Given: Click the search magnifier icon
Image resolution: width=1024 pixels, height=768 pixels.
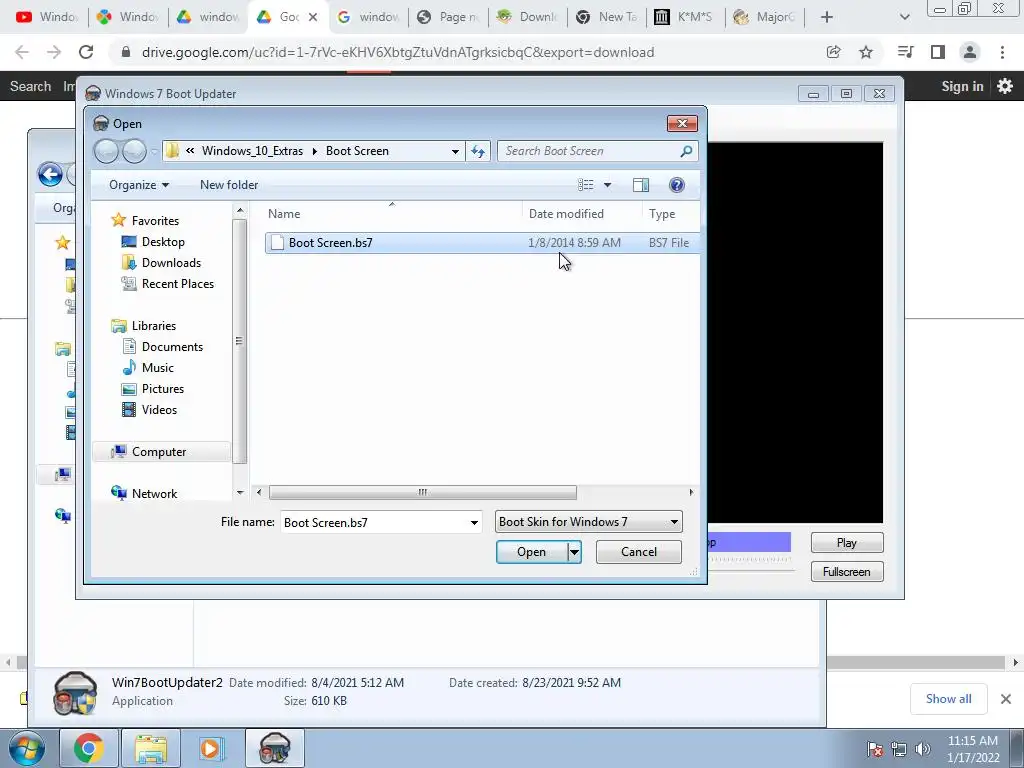Looking at the screenshot, I should coord(686,151).
